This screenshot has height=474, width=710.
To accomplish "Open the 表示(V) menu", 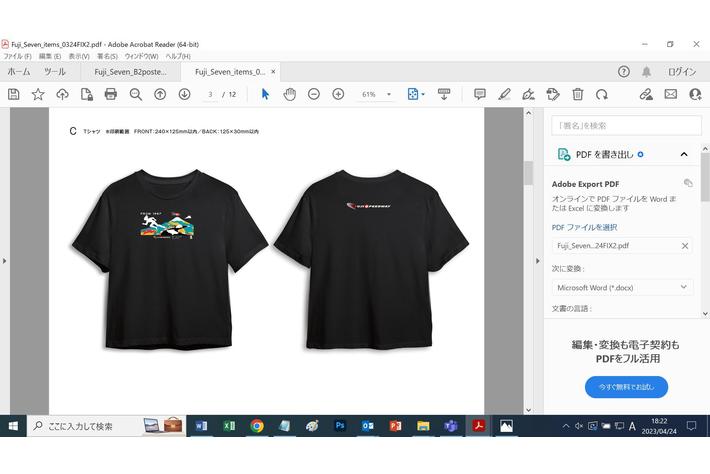I will click(x=79, y=56).
